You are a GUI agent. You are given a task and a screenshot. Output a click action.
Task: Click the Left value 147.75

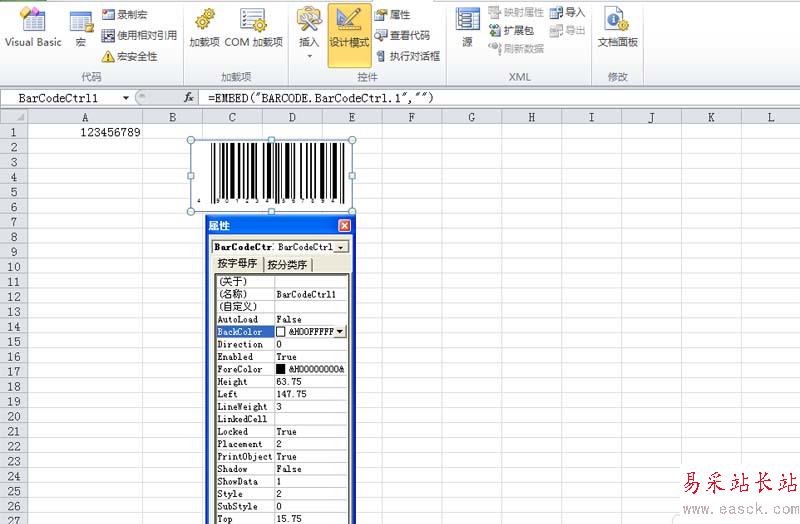(x=311, y=394)
